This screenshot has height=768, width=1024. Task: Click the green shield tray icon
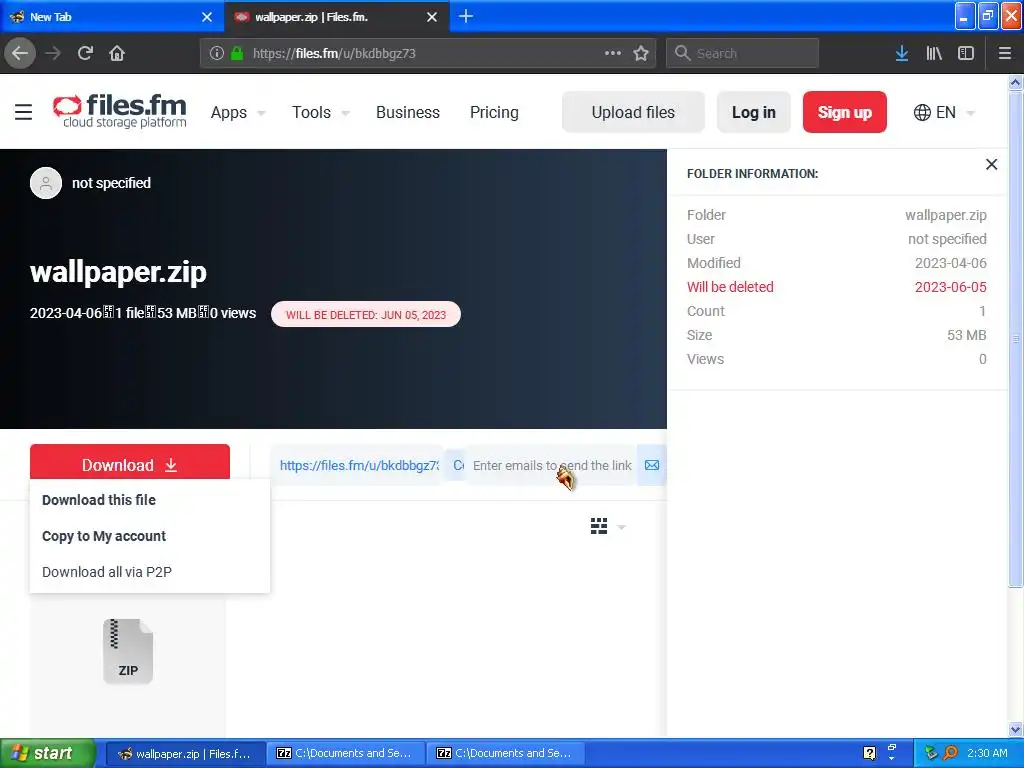(x=931, y=753)
